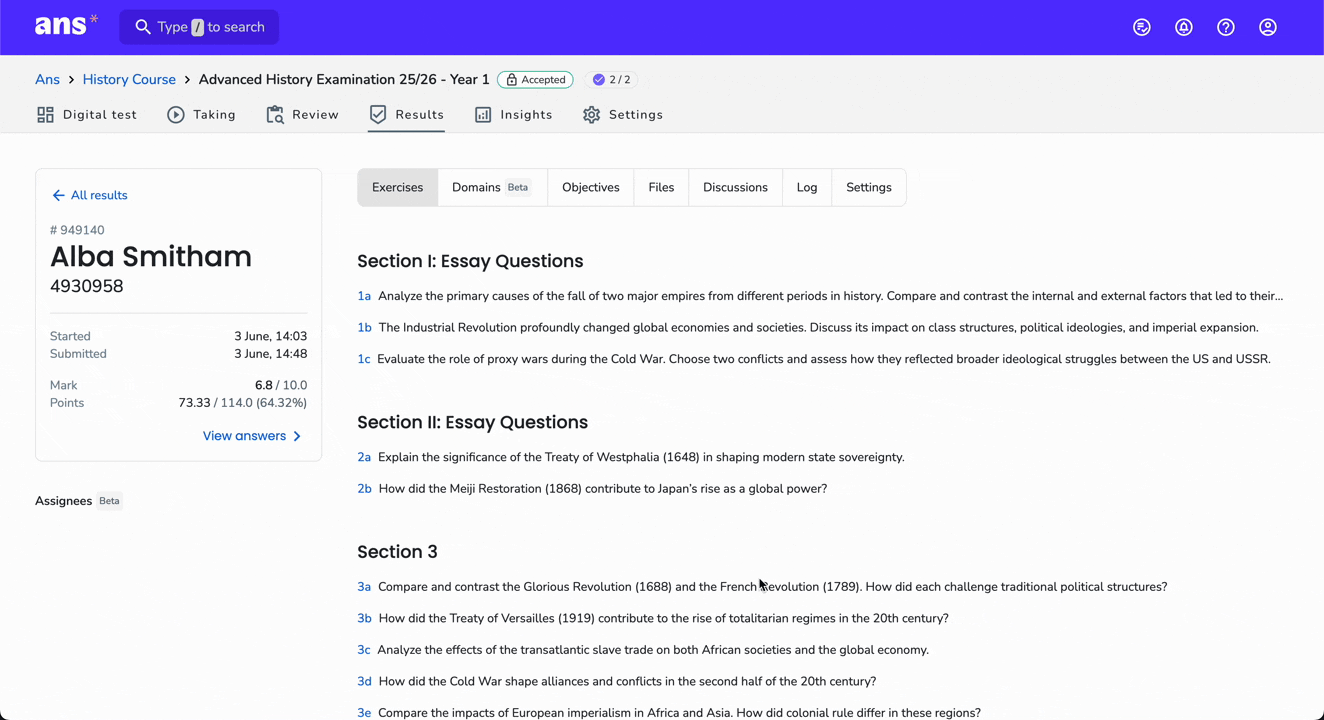Open question 1c about Cold War proxy wars
The height and width of the screenshot is (720, 1324).
click(x=814, y=359)
